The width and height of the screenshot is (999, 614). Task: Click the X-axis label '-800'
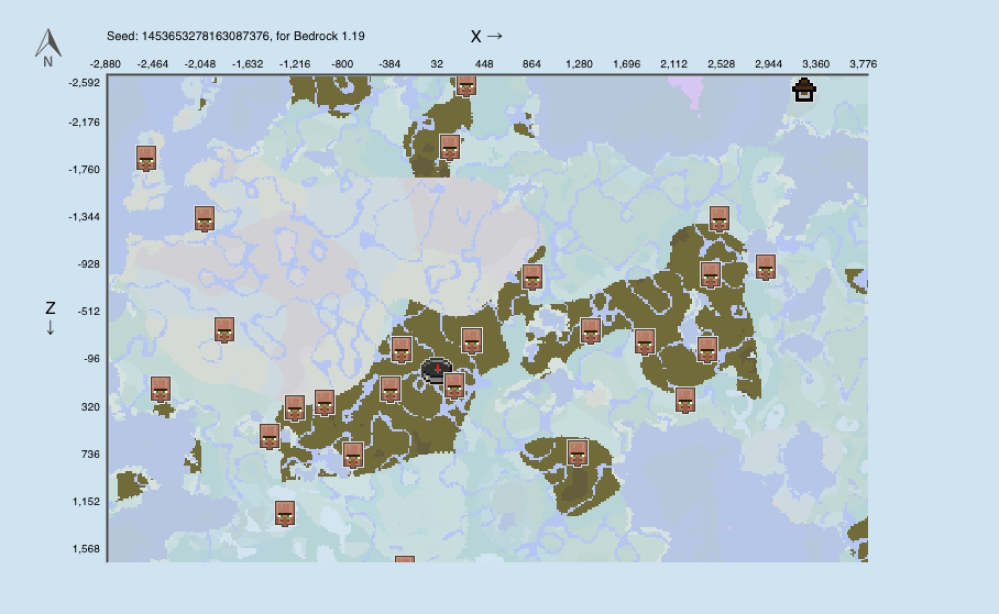click(342, 64)
